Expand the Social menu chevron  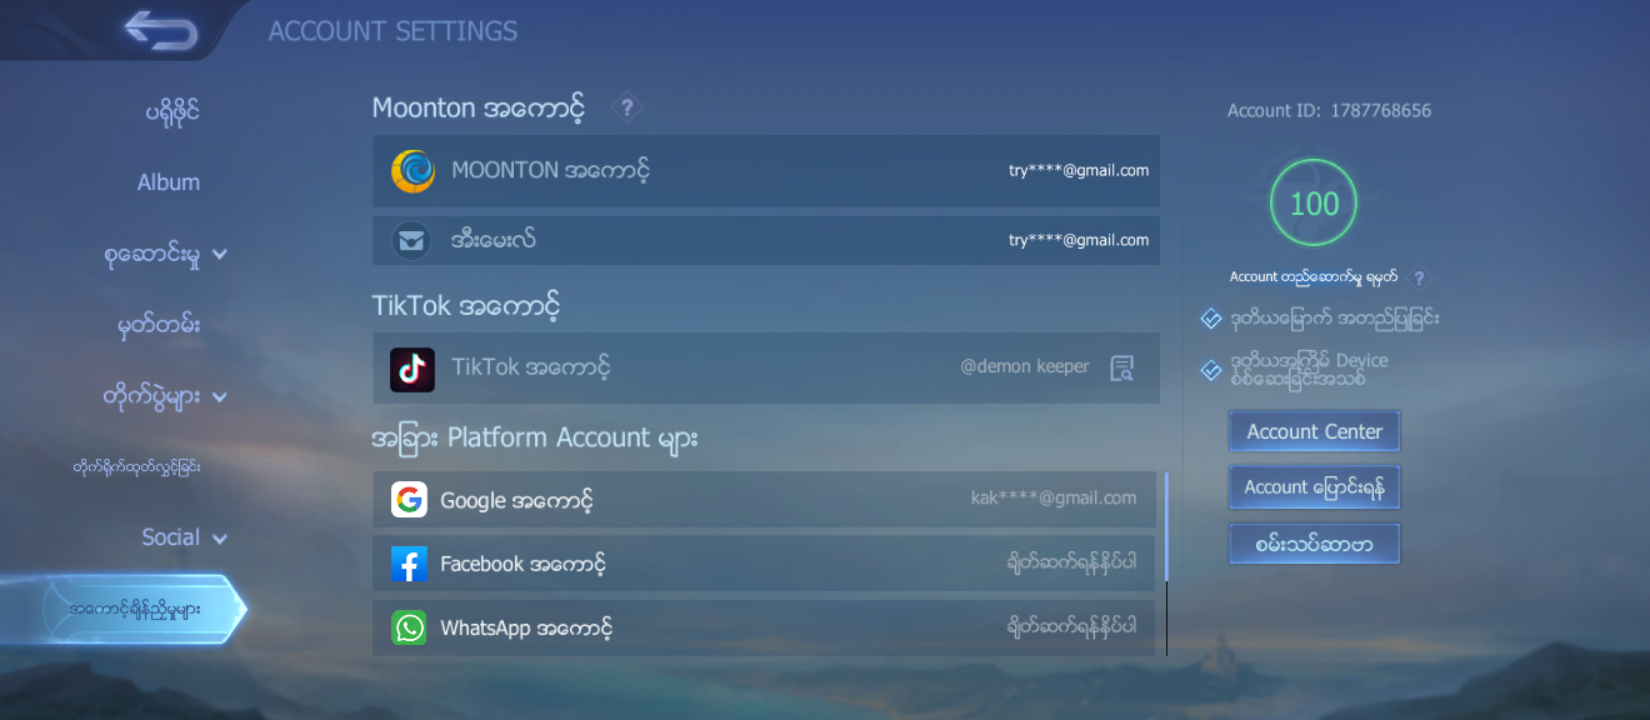coord(220,539)
